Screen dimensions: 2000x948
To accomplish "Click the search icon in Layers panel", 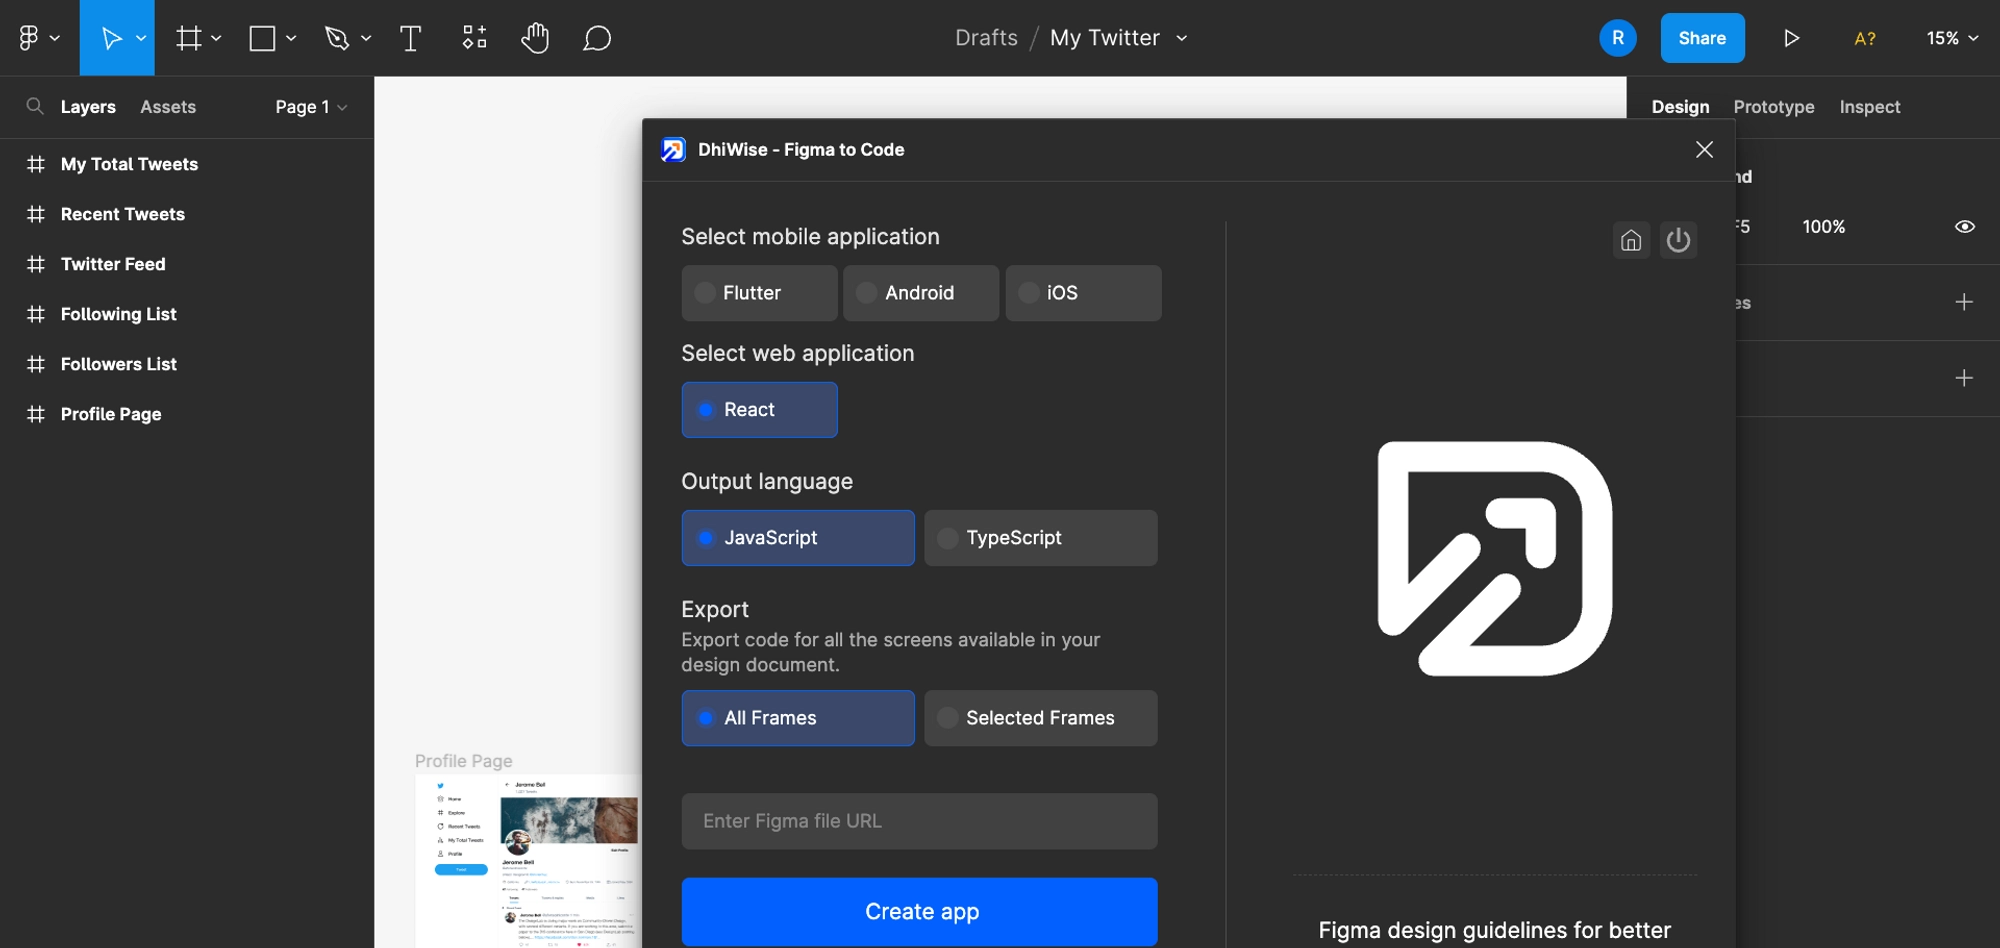I will pyautogui.click(x=35, y=106).
